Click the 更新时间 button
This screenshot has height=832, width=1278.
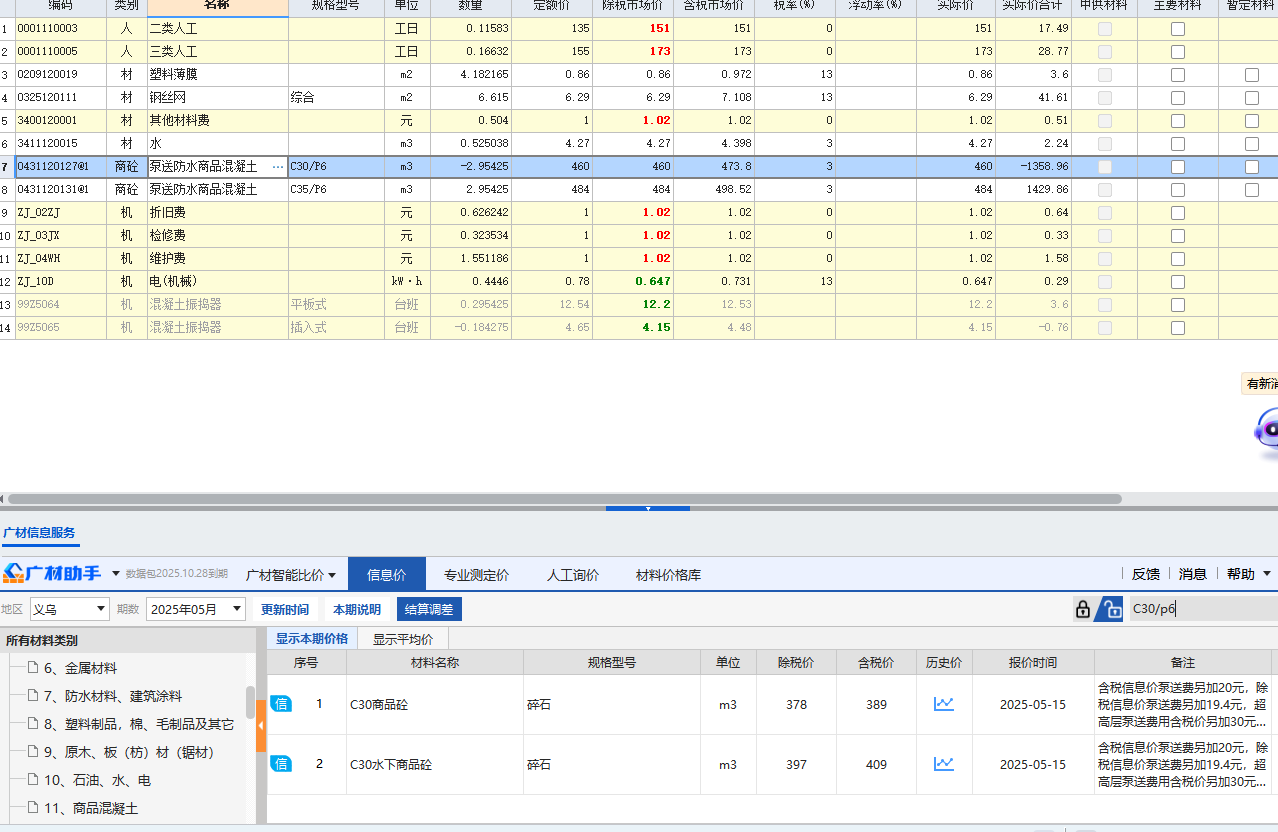pyautogui.click(x=285, y=609)
